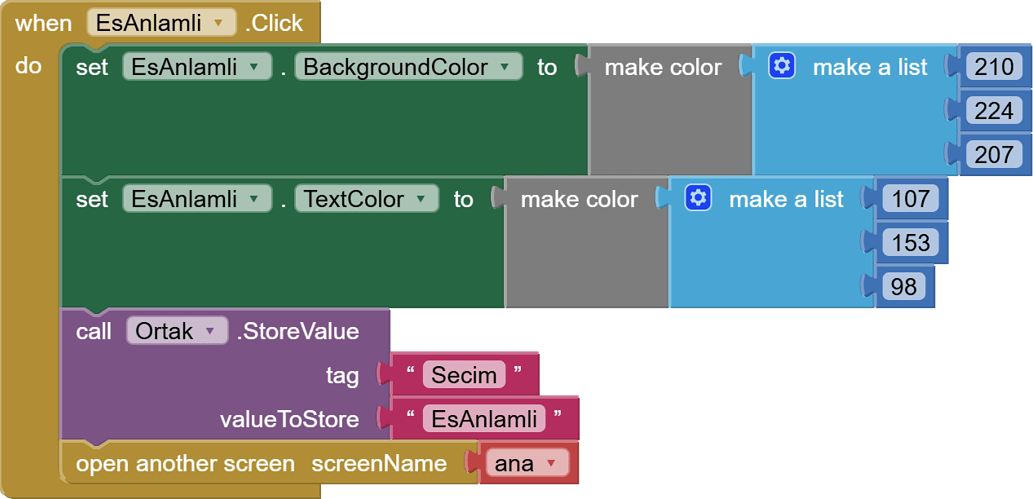Edit the number 107 value

910,199
